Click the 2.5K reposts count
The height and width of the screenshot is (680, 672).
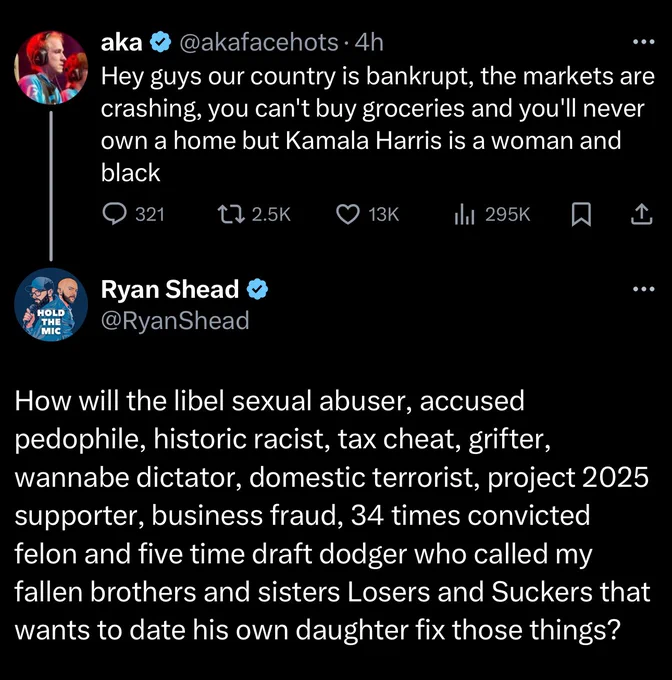[x=271, y=214]
